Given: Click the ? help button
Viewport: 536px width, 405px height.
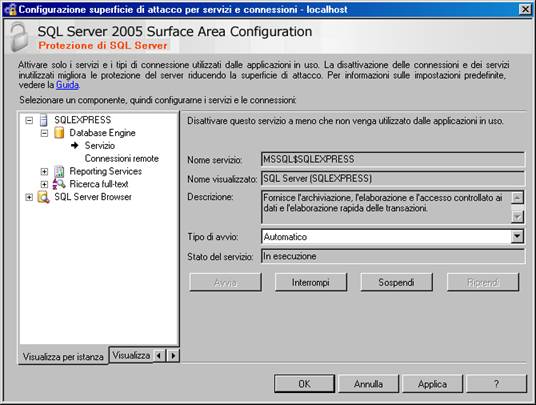Looking at the screenshot, I should (x=496, y=384).
